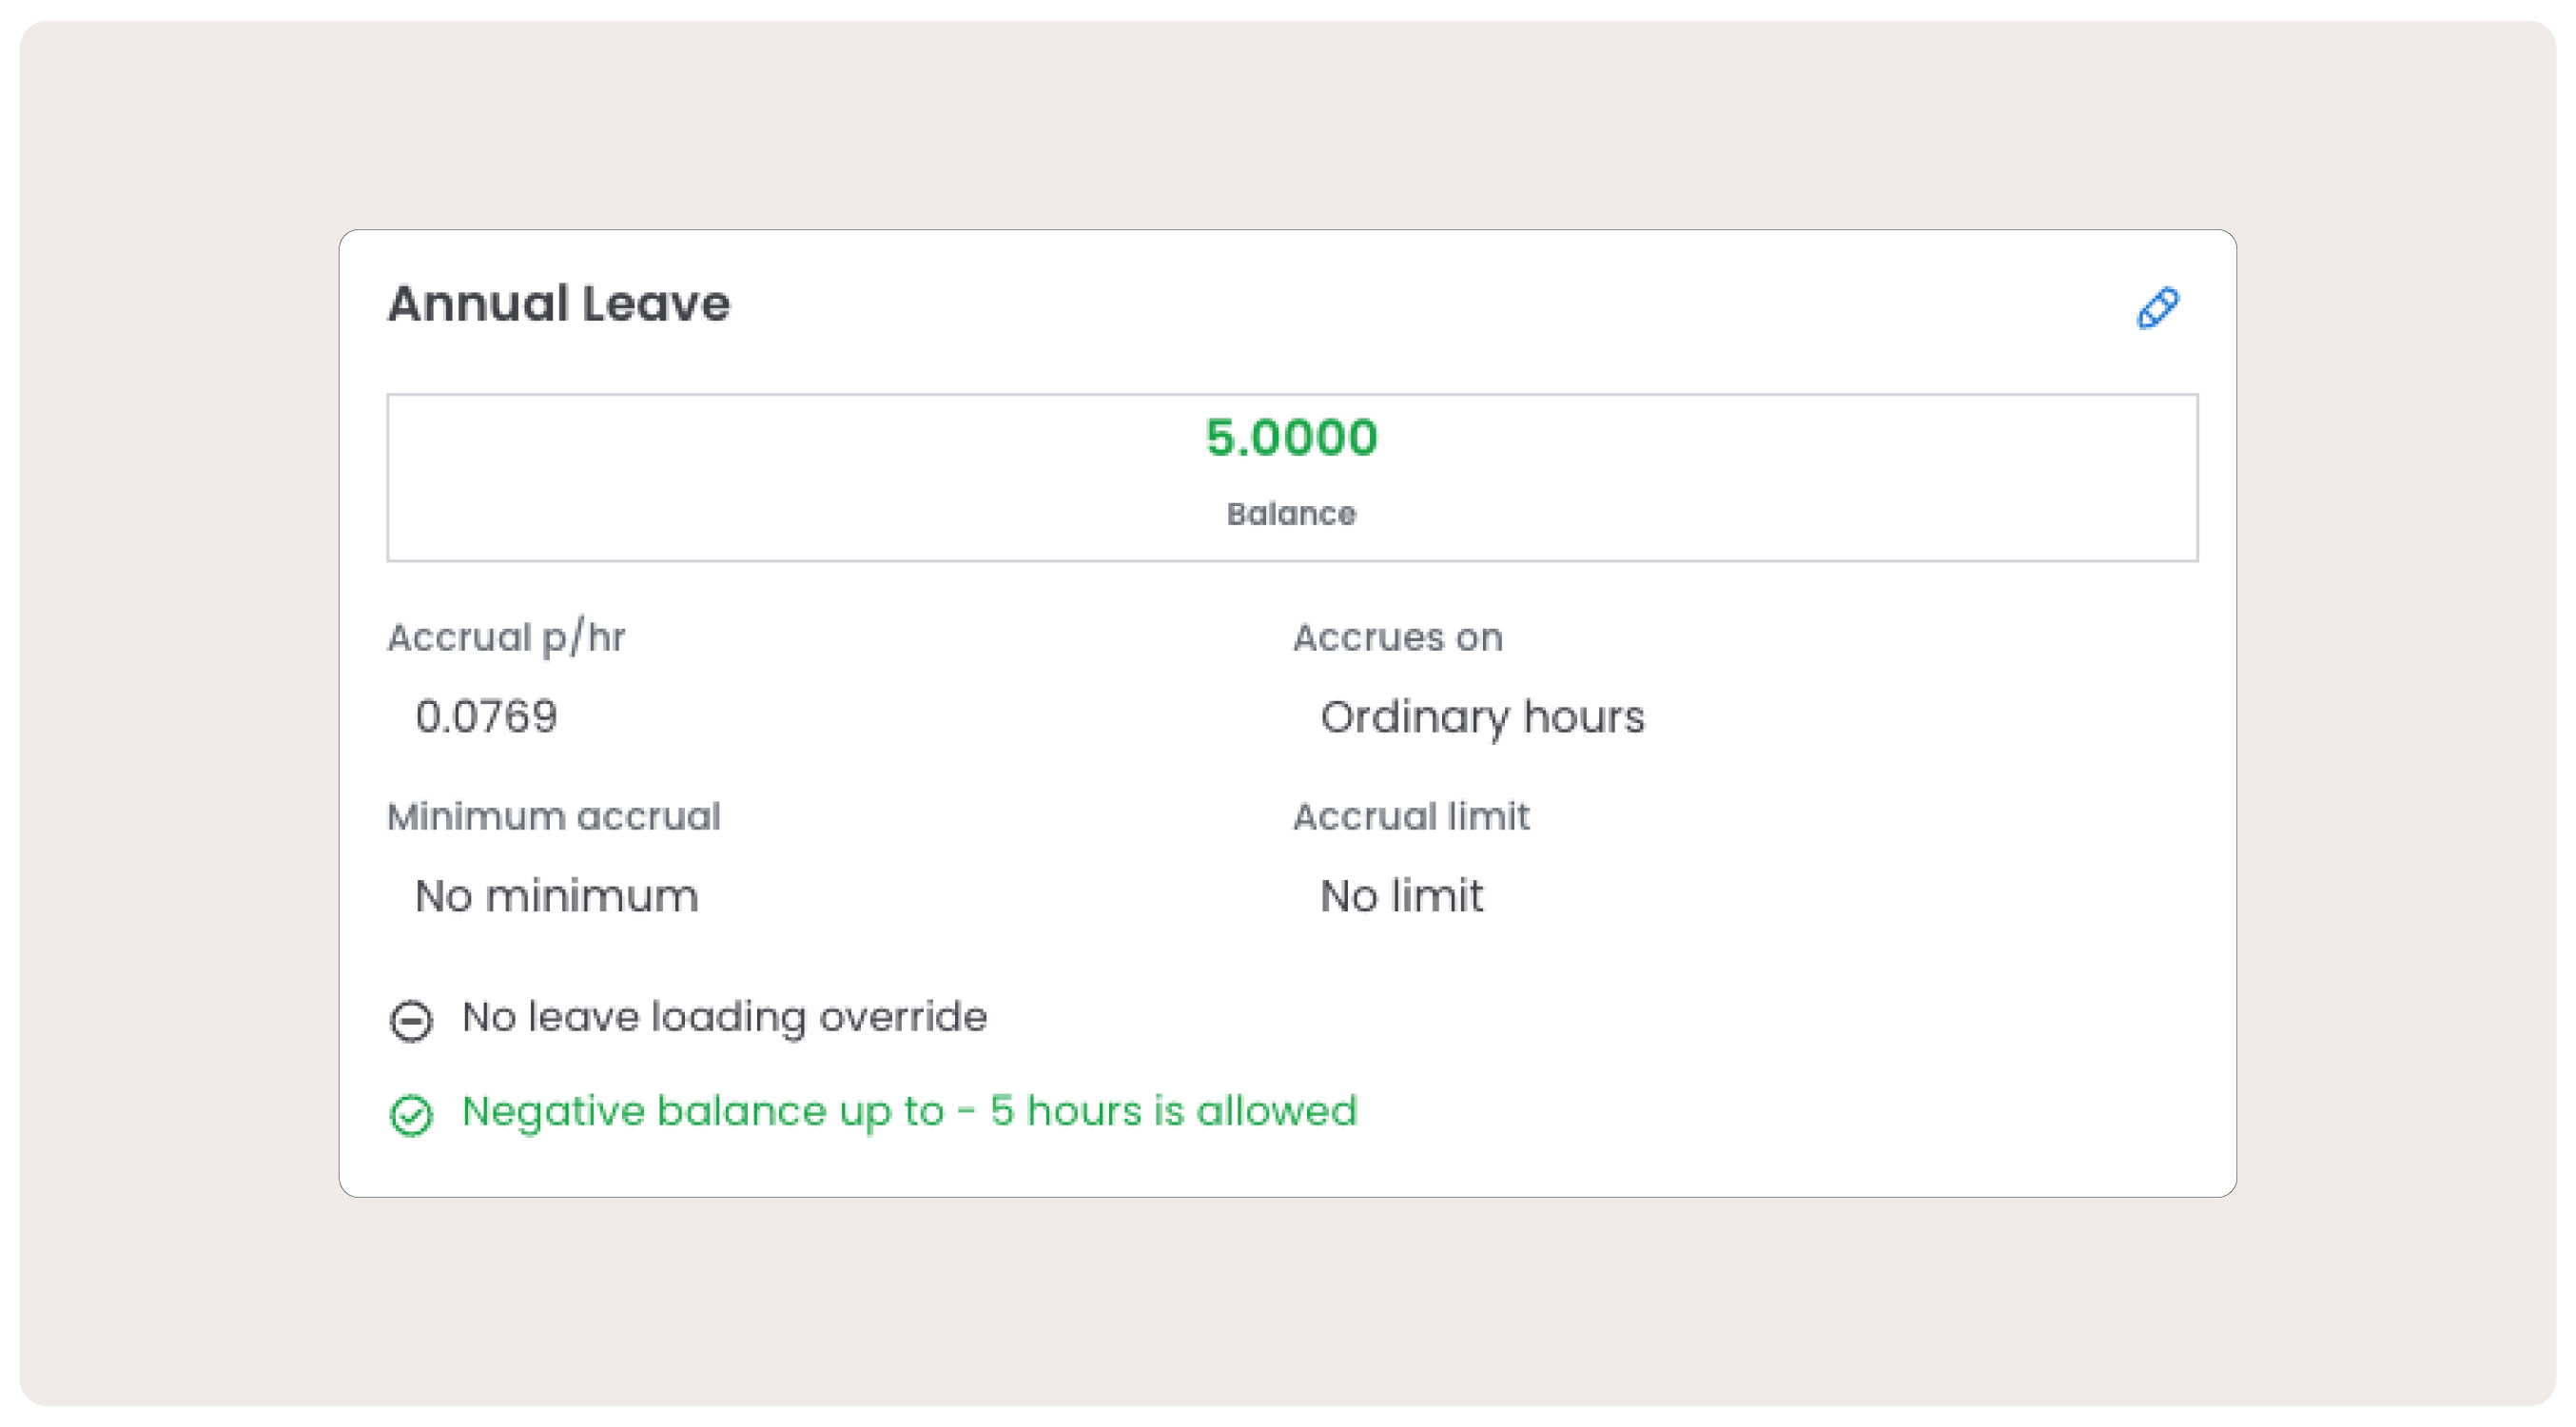Viewport: 2576px width, 1427px height.
Task: Click the edit pencil icon for Annual Leave
Action: 2157,308
